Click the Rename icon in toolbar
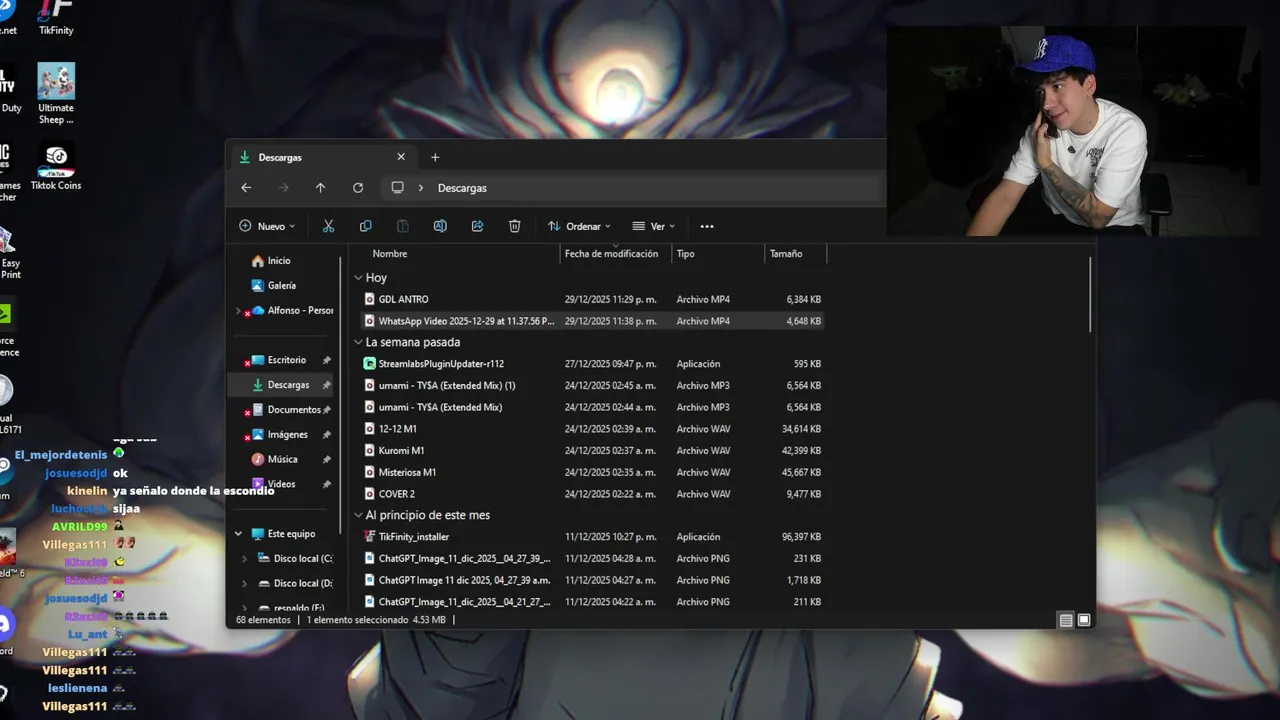1280x720 pixels. click(x=440, y=226)
